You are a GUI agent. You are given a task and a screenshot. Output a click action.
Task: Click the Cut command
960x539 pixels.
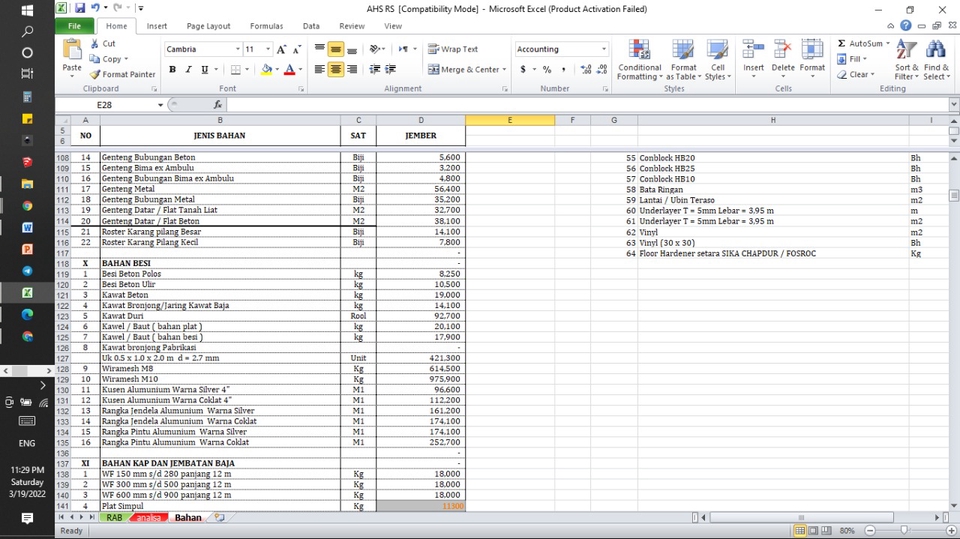(x=103, y=43)
